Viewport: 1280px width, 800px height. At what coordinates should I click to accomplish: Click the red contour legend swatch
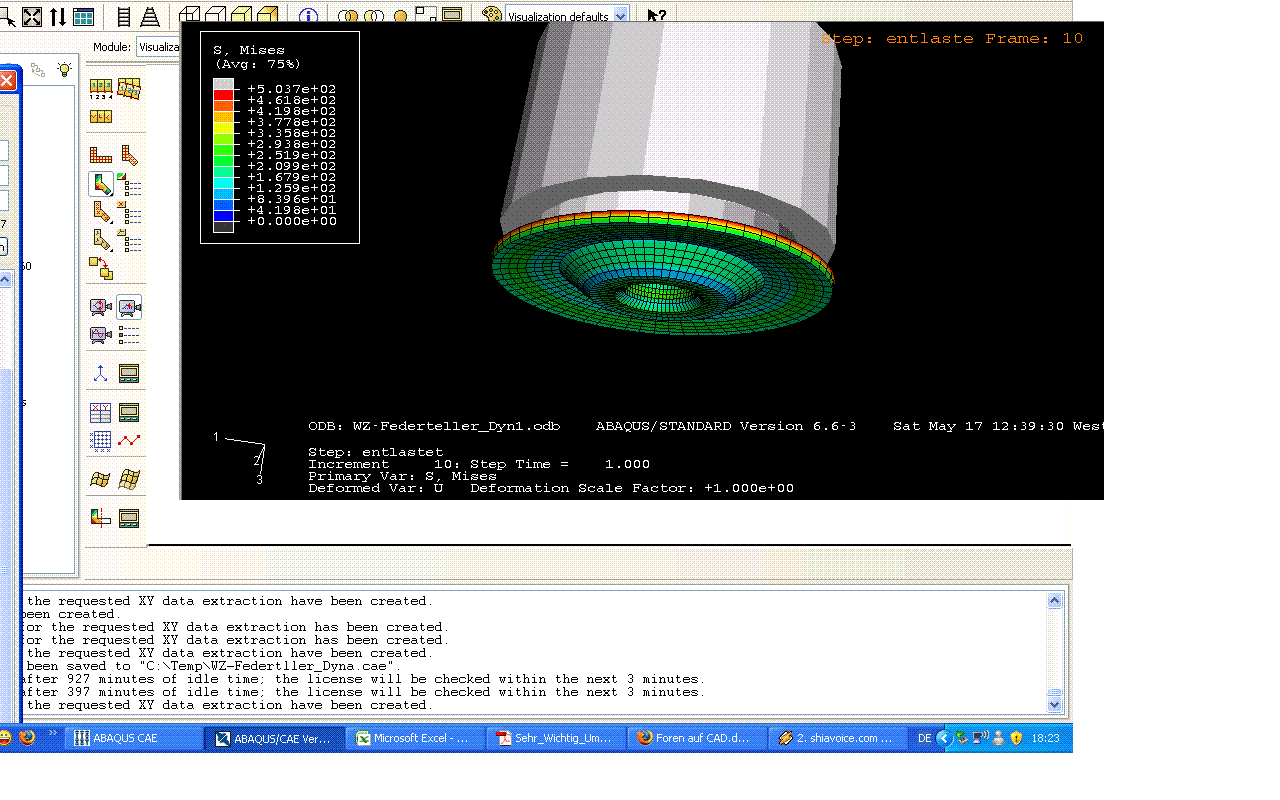[223, 94]
